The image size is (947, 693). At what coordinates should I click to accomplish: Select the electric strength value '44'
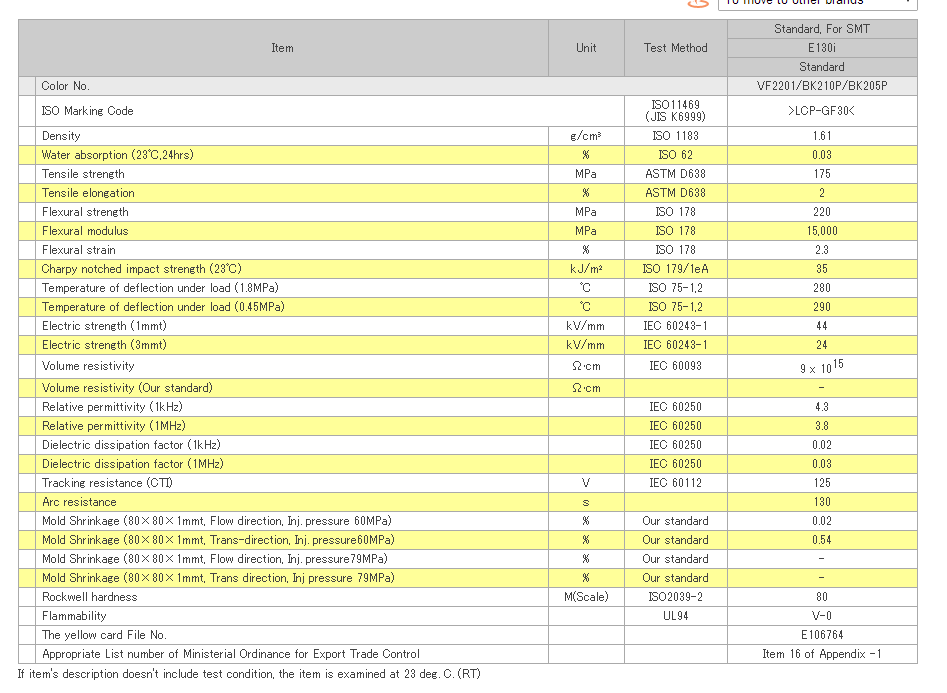(x=822, y=326)
